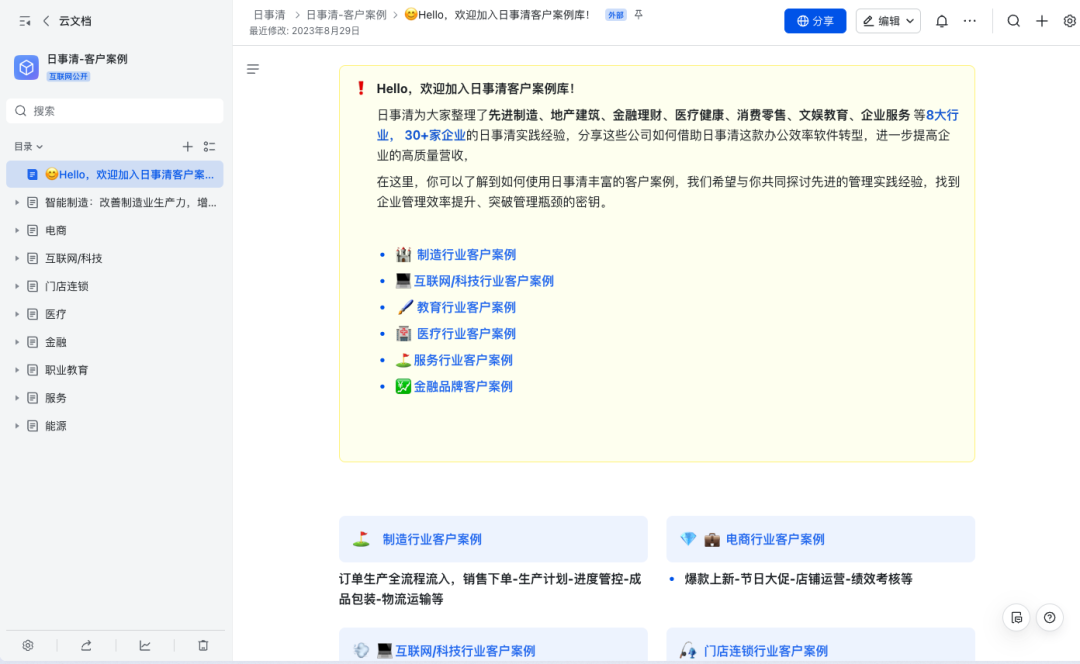Open document statistics chart icon at bottom
1080x664 pixels.
145,645
